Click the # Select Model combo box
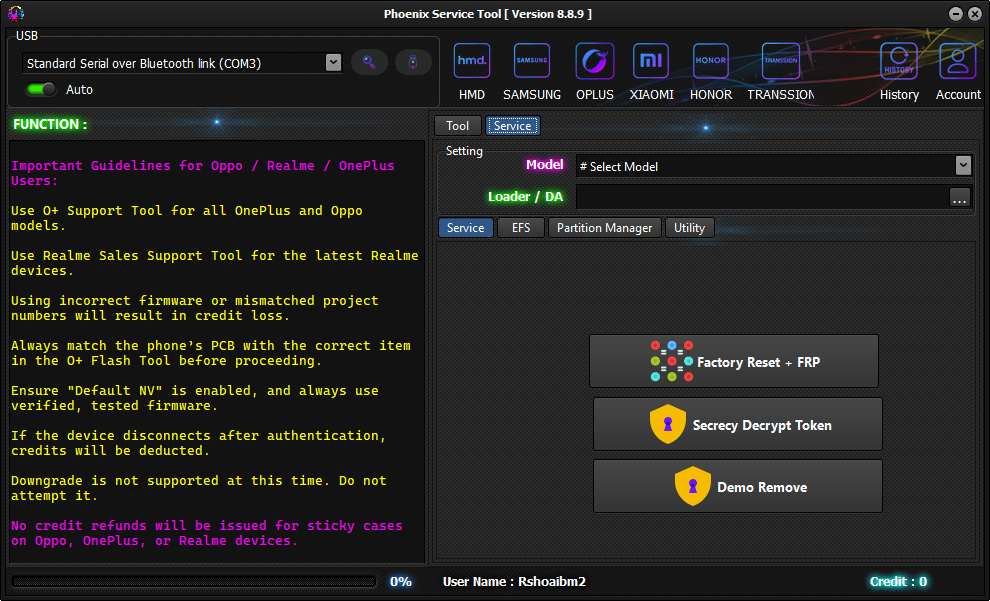Viewport: 990px width, 601px height. click(x=774, y=166)
